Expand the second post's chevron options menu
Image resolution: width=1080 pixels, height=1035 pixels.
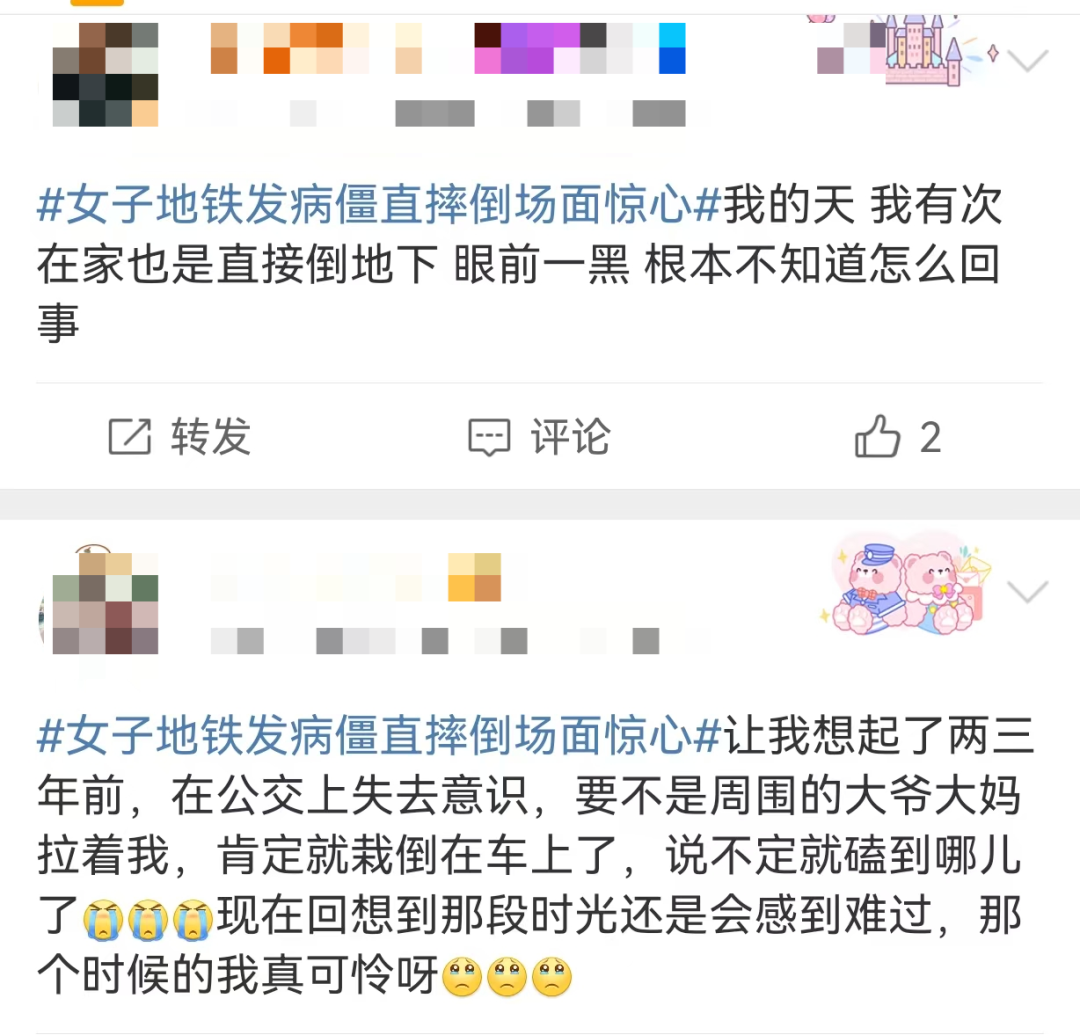coord(1027,592)
